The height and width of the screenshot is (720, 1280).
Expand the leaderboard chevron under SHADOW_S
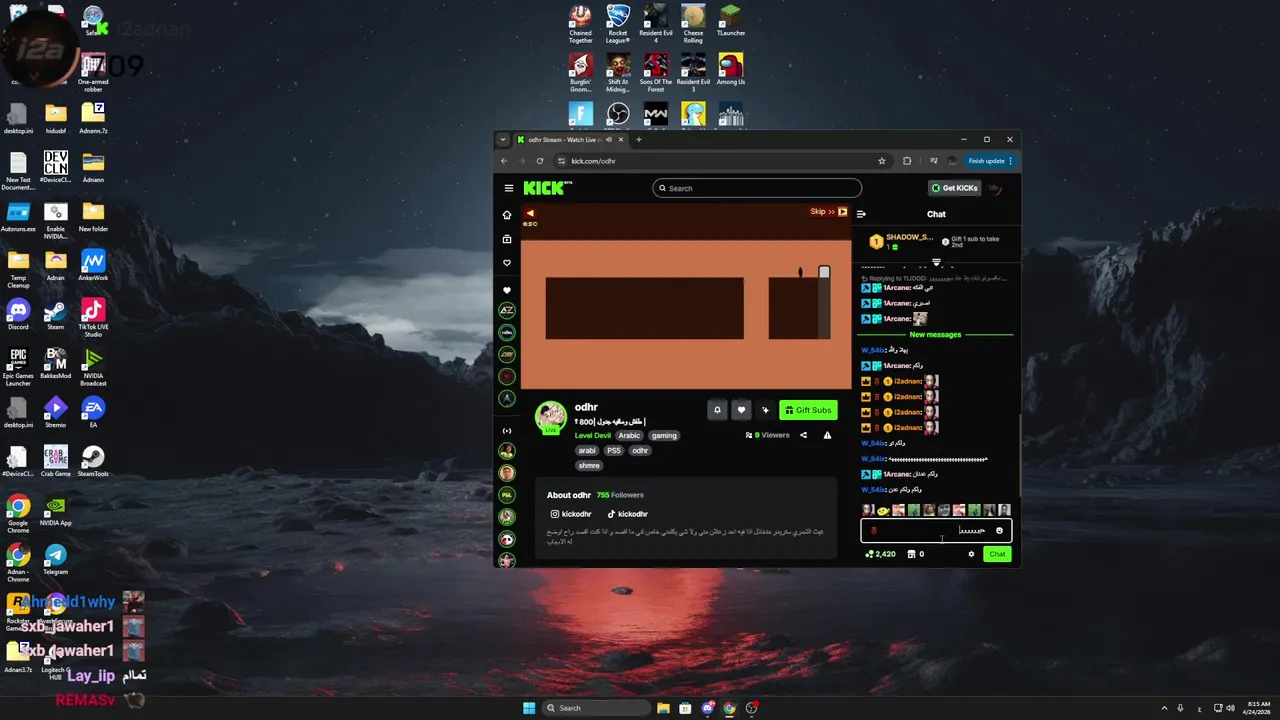pos(936,262)
